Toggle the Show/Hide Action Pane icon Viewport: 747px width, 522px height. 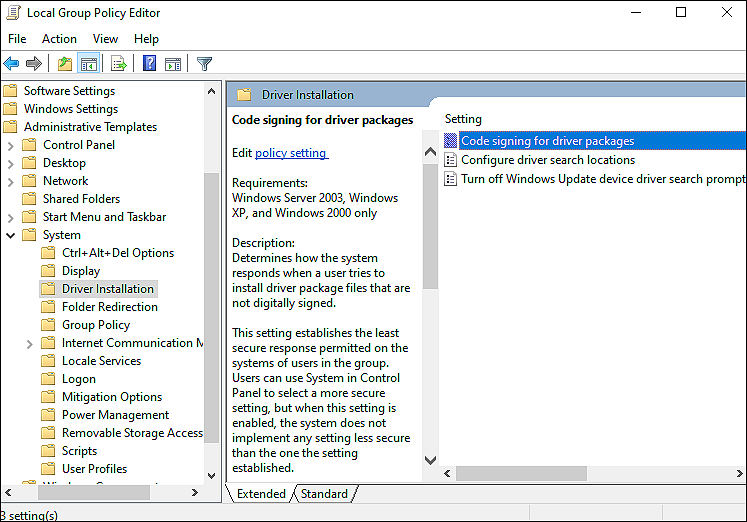(172, 64)
